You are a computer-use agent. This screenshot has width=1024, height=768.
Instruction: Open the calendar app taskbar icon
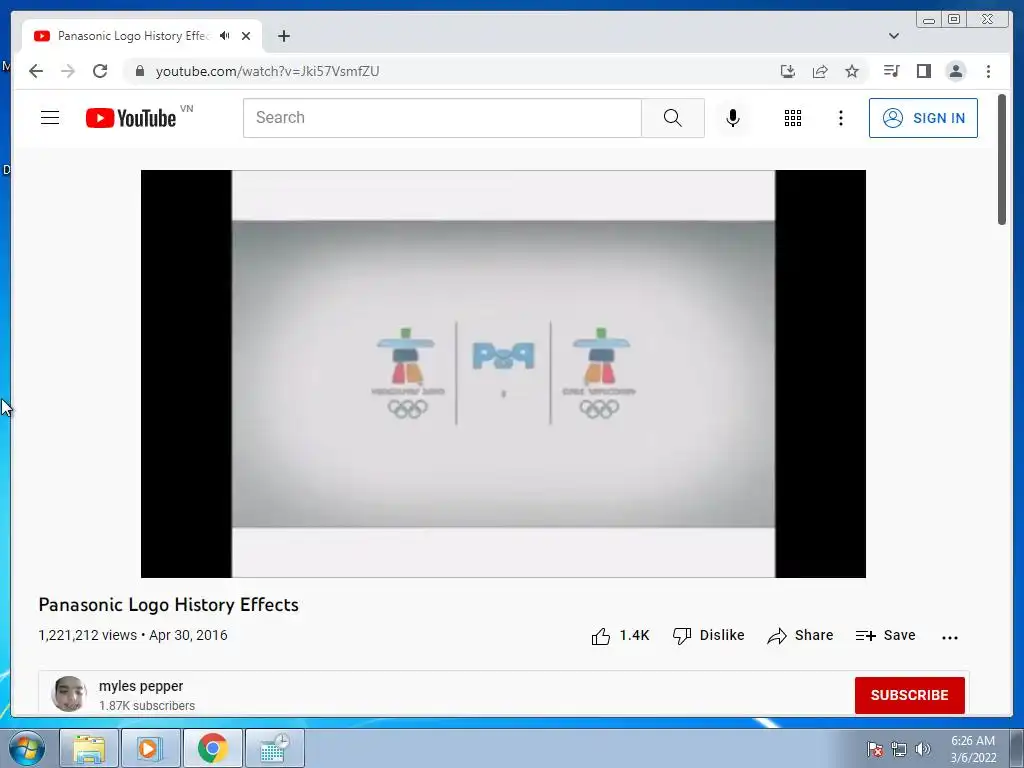(x=274, y=748)
